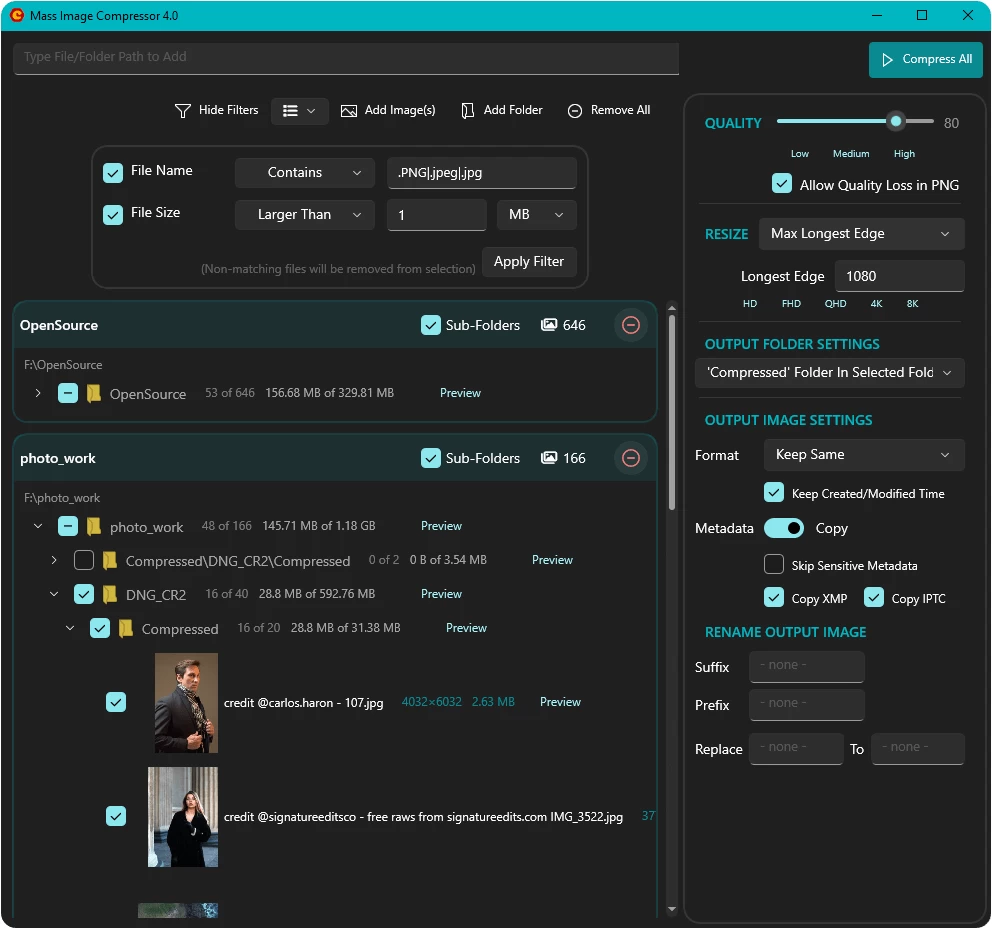992x929 pixels.
Task: Open the list view mode selector
Action: click(x=299, y=111)
